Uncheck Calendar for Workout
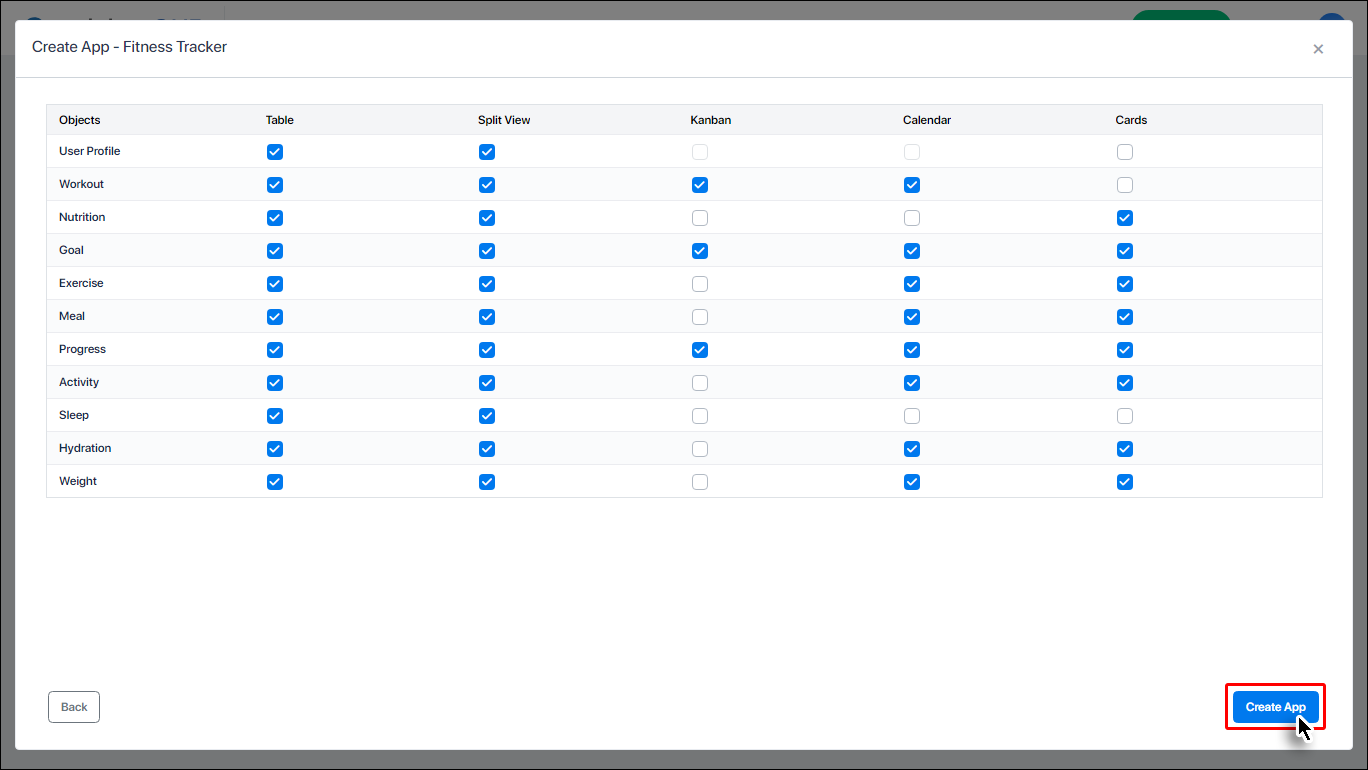The width and height of the screenshot is (1368, 770). tap(912, 185)
